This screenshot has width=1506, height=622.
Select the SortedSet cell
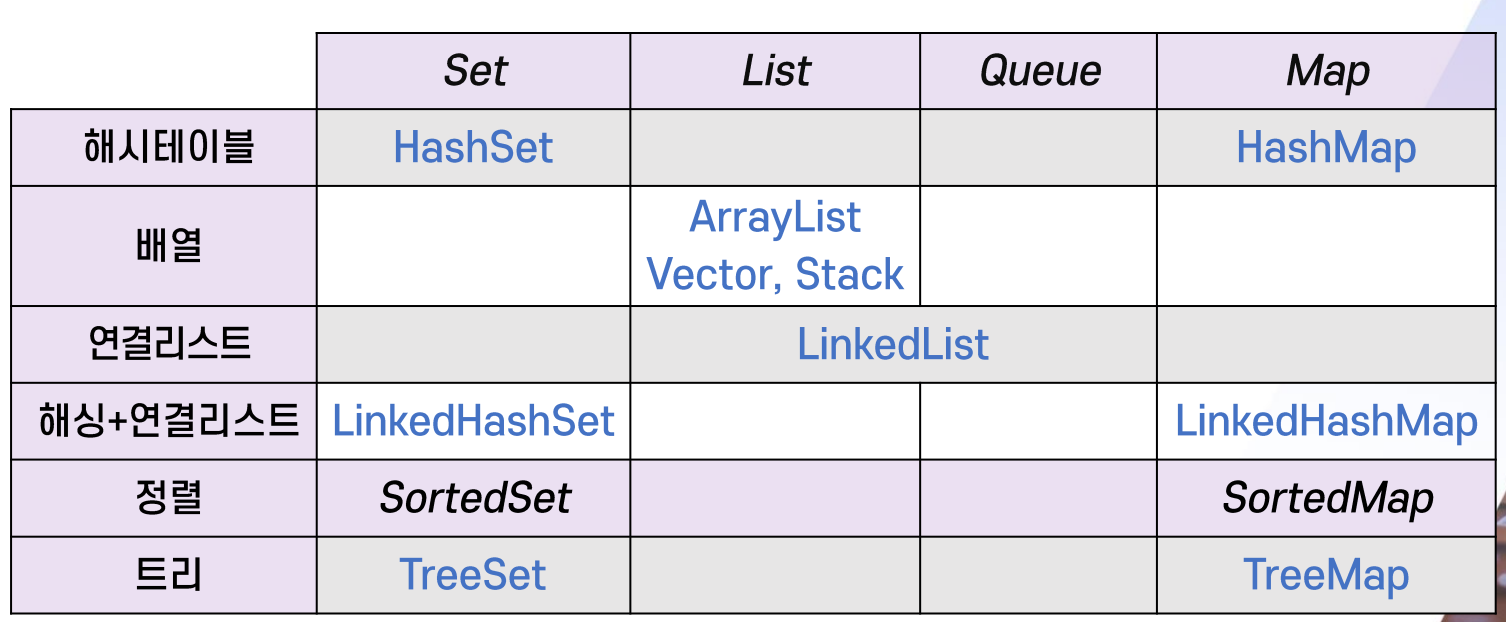(475, 498)
